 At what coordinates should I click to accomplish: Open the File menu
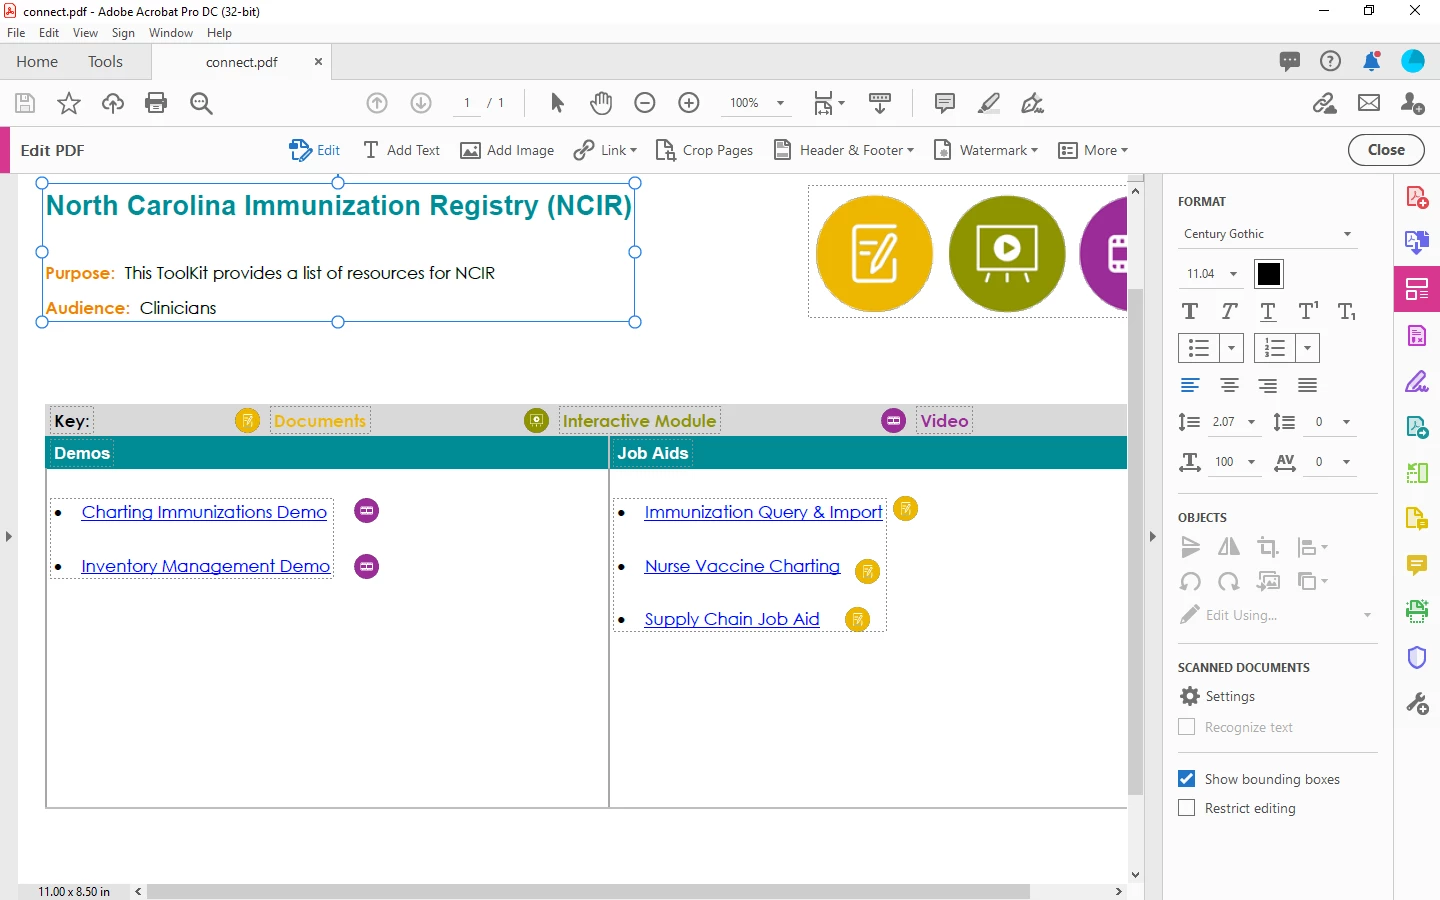[16, 33]
